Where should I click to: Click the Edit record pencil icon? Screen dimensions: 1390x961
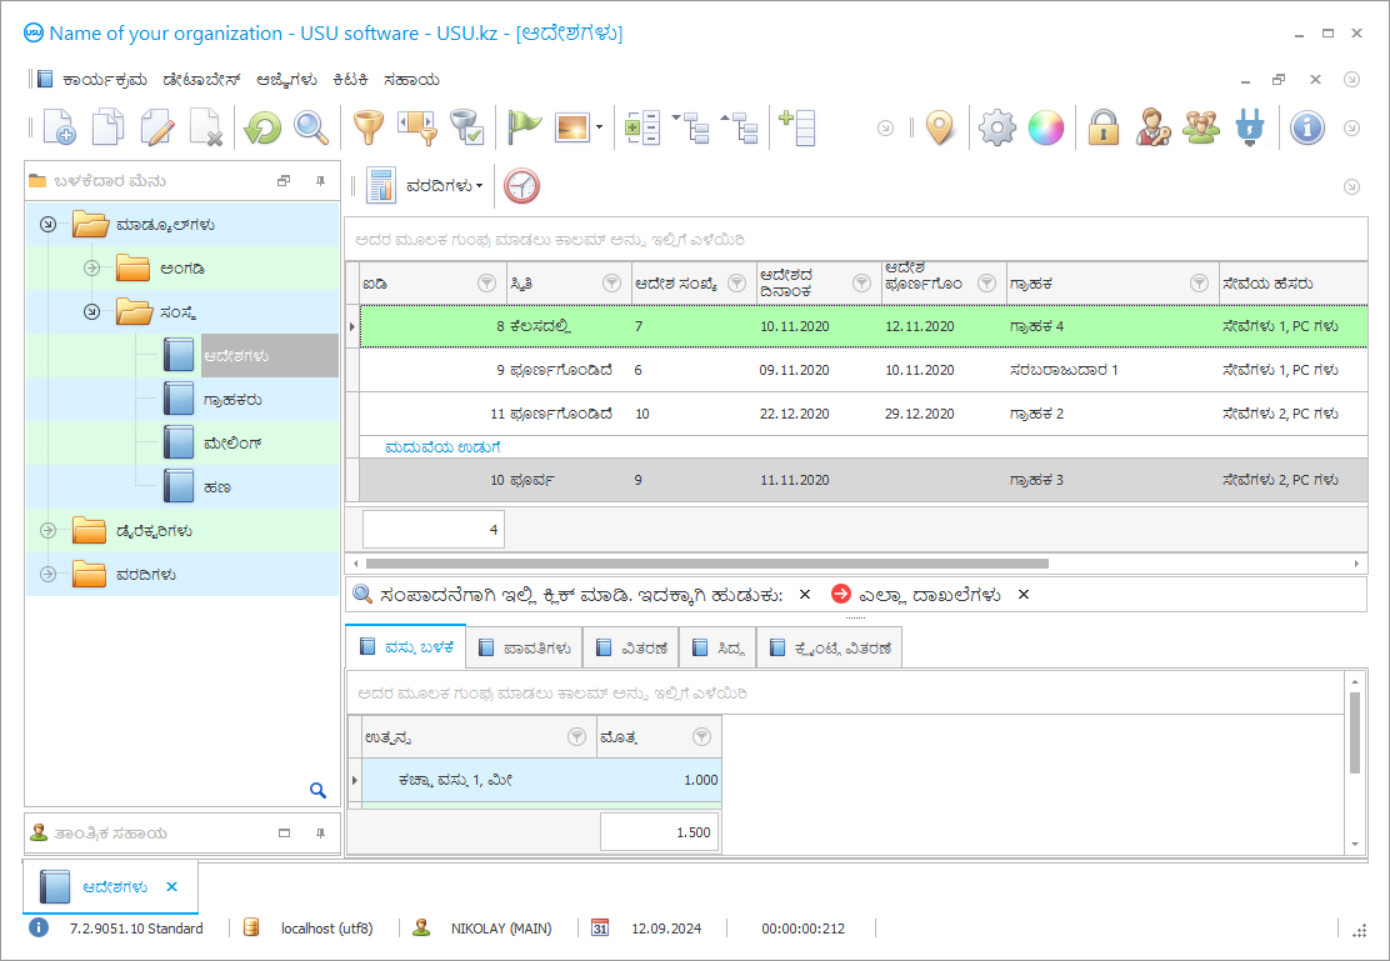point(157,128)
